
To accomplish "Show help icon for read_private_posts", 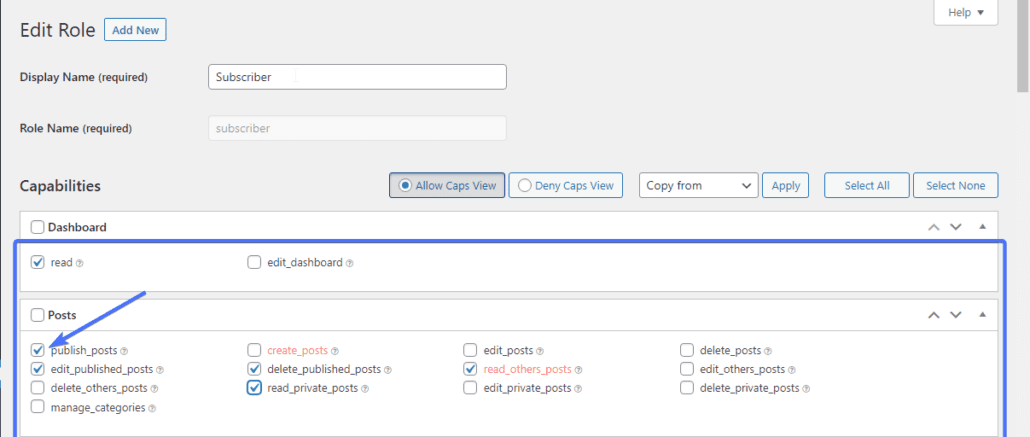I will pyautogui.click(x=365, y=389).
